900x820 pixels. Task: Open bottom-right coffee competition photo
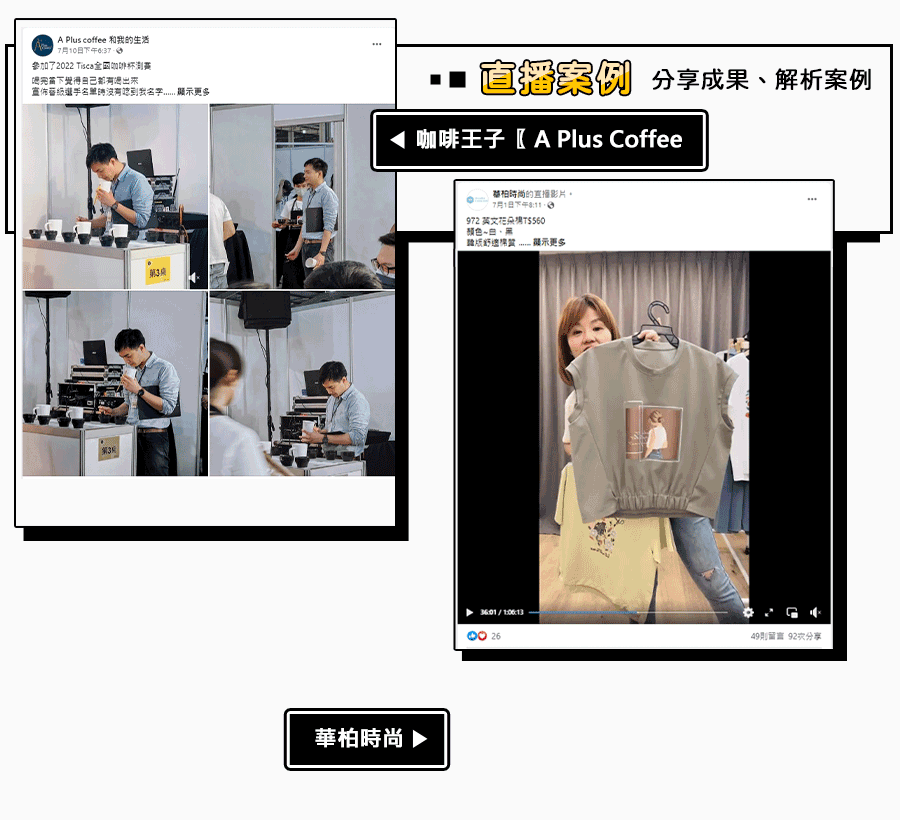[302, 384]
